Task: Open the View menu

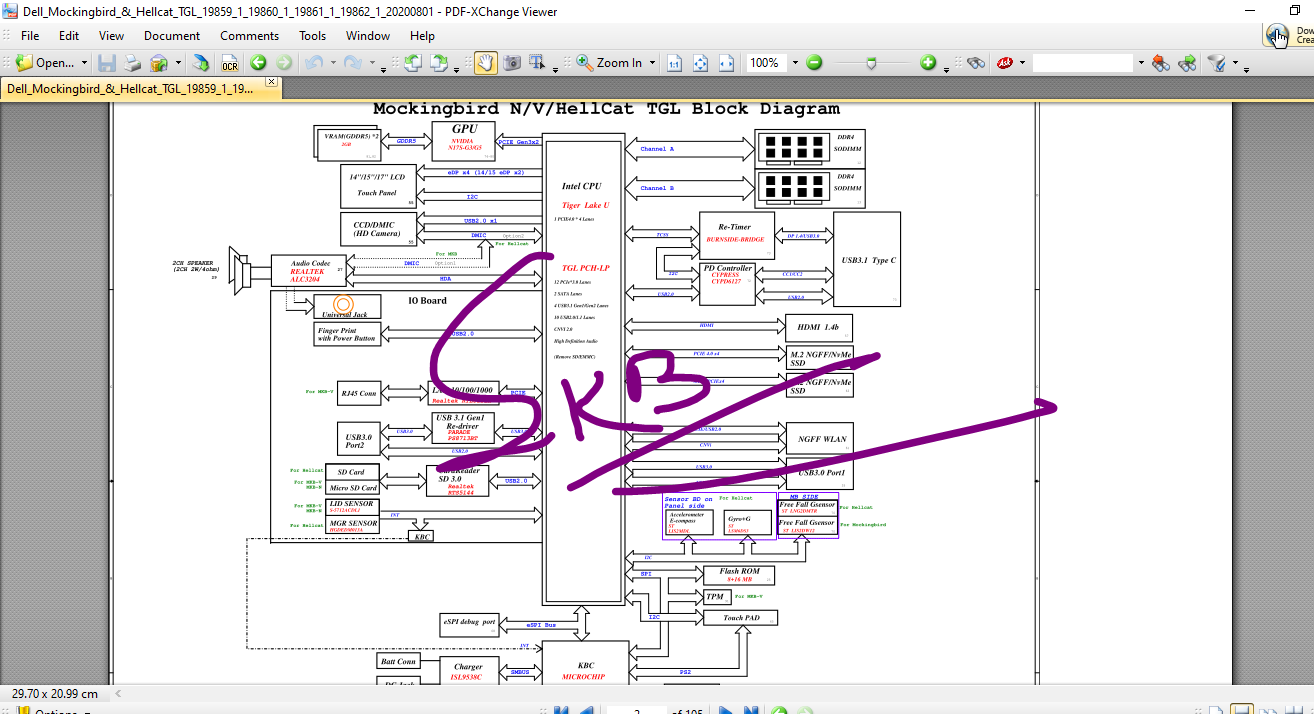Action: [x=112, y=35]
